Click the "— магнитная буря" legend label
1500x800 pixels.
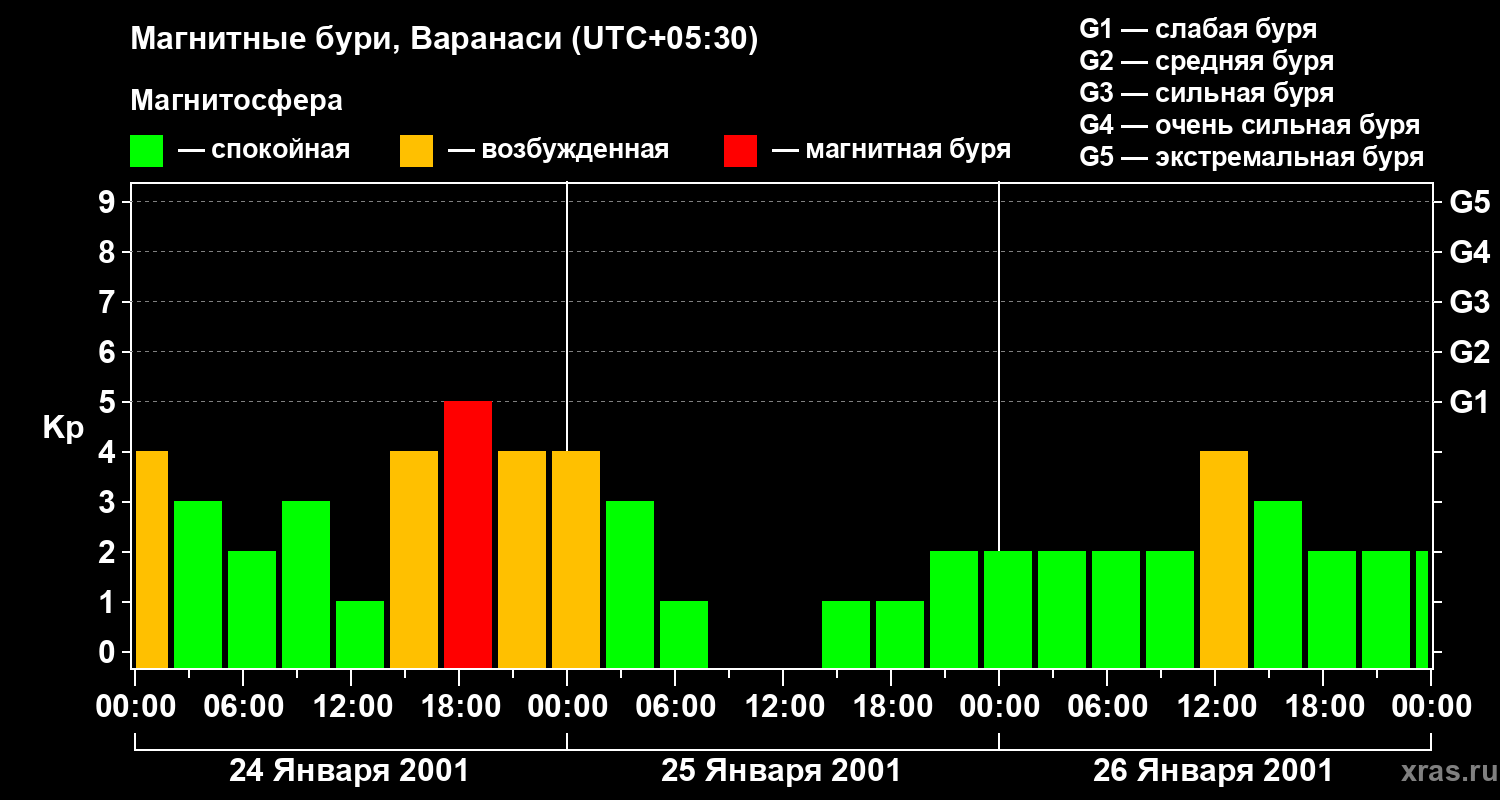pyautogui.click(x=891, y=151)
